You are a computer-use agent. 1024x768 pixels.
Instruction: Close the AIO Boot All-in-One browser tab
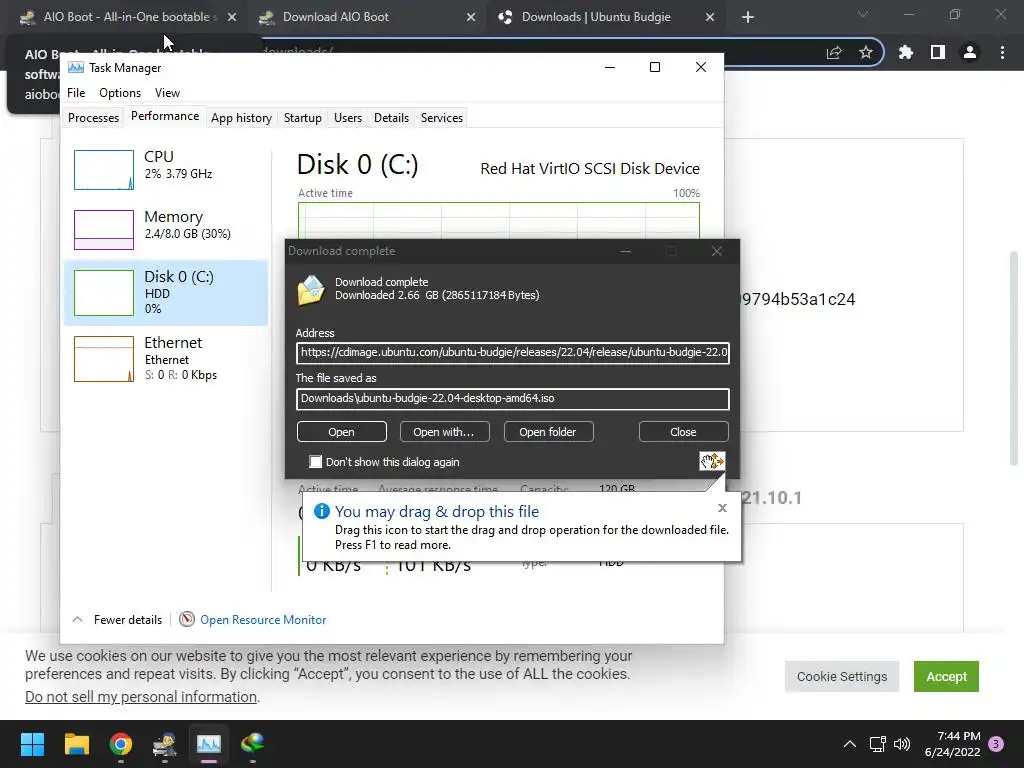(232, 18)
